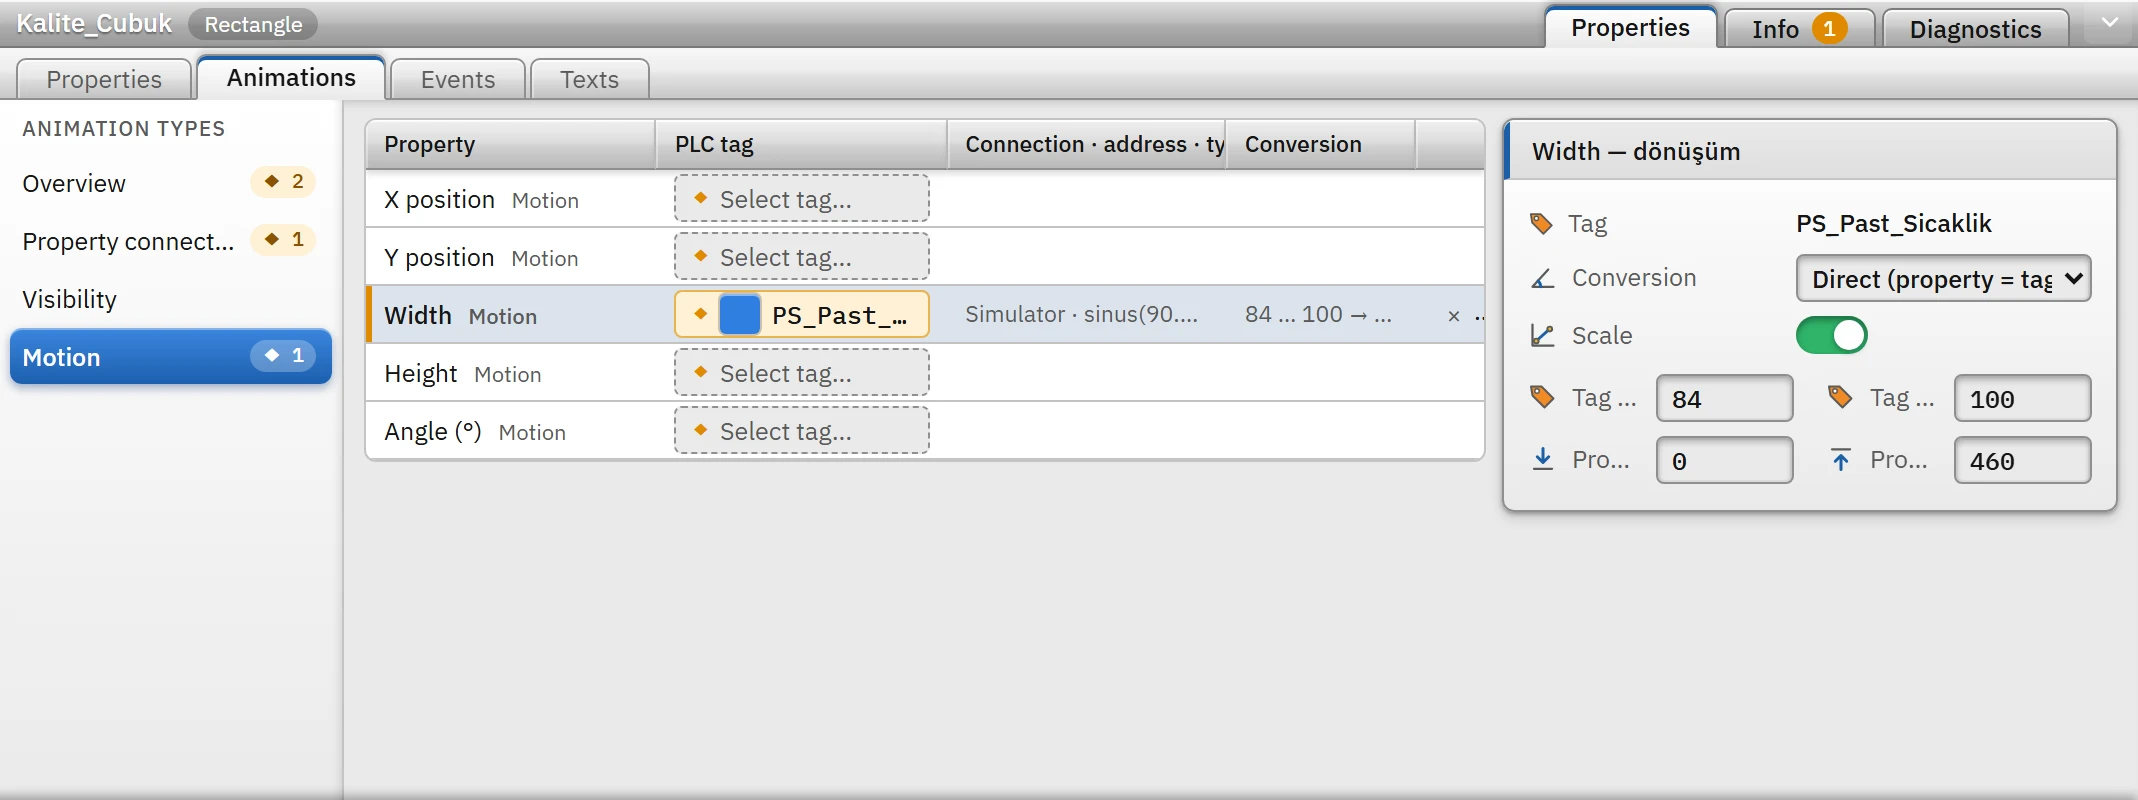Collapse the inspector using top-right chevron
2138x800 pixels.
pos(2110,23)
